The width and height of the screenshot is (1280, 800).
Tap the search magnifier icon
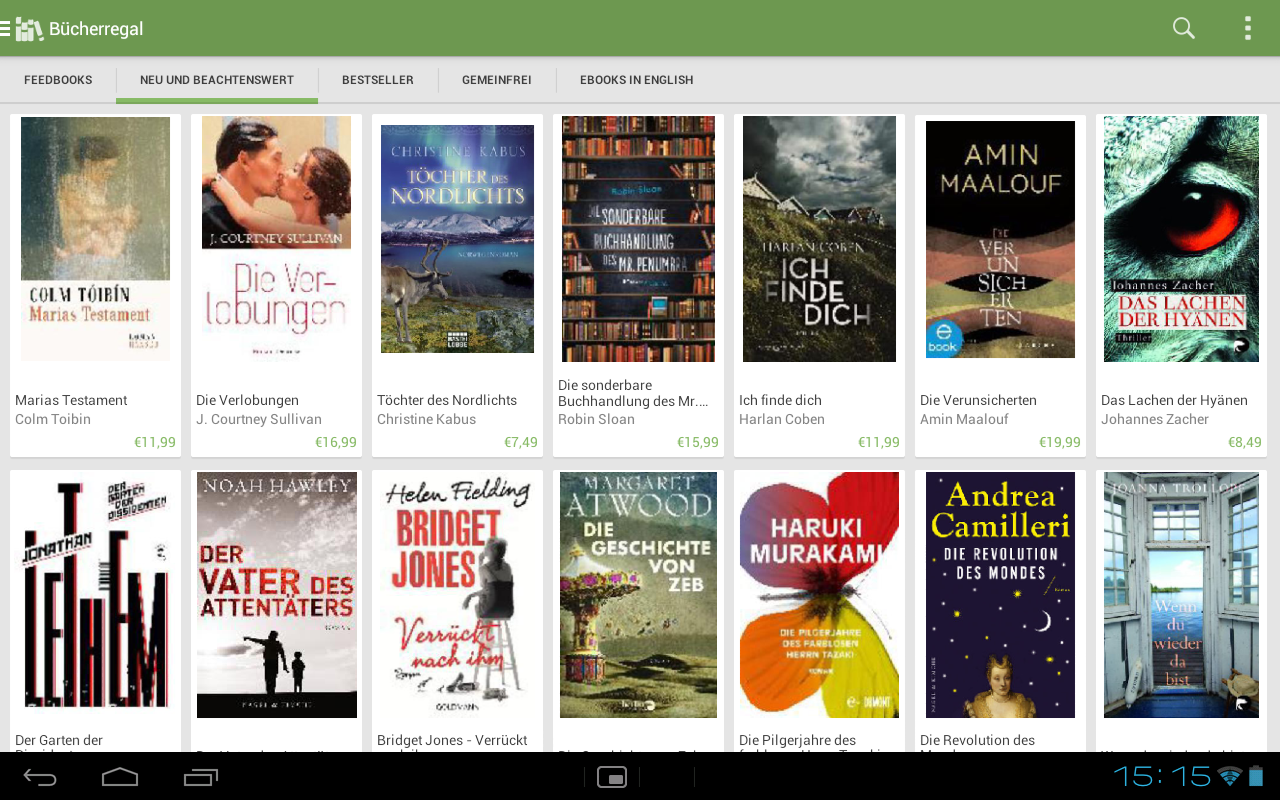(1184, 28)
